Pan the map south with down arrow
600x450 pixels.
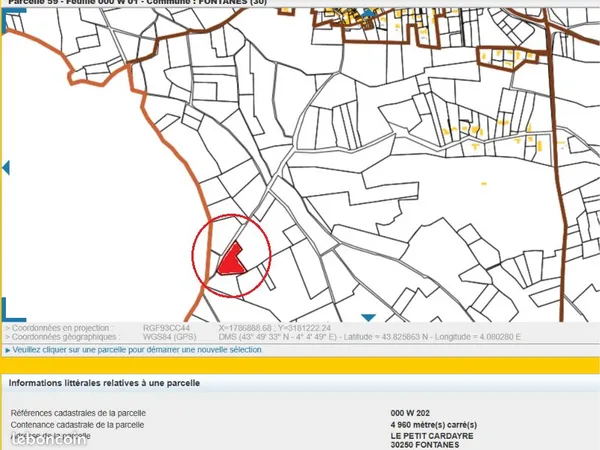(x=368, y=318)
